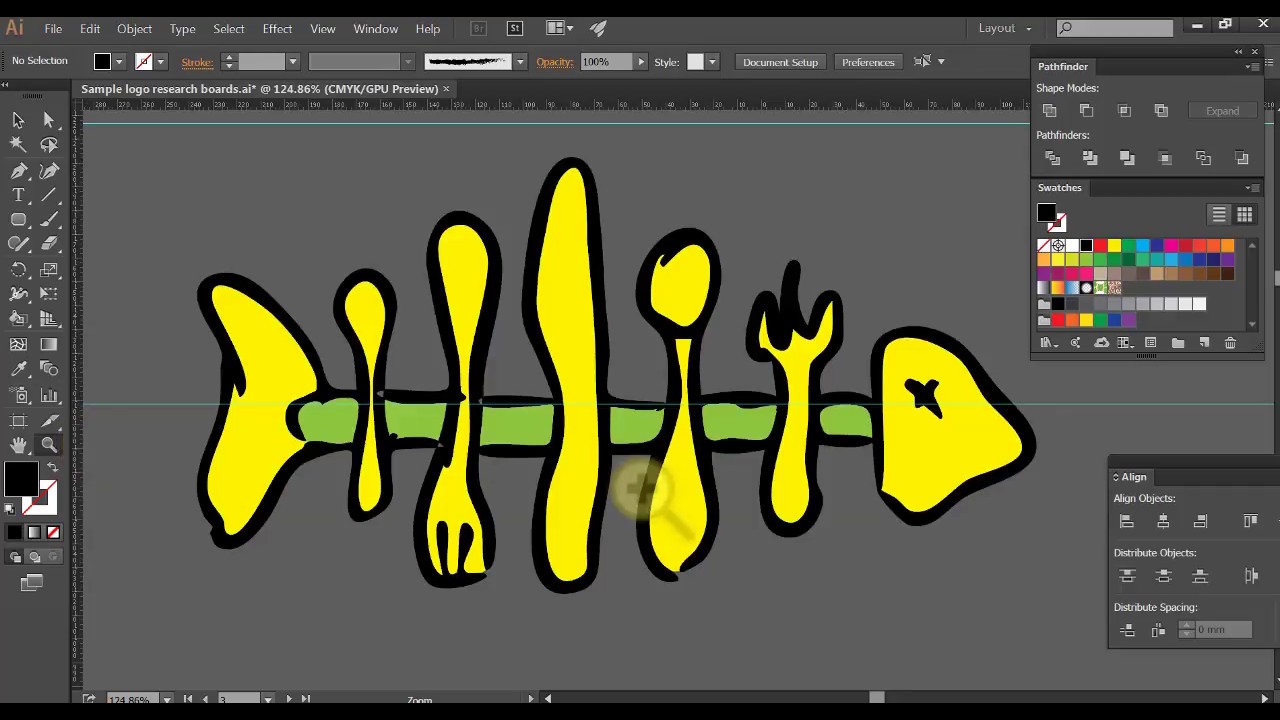Viewport: 1280px width, 720px height.
Task: Choose the Line Segment tool
Action: (48, 195)
